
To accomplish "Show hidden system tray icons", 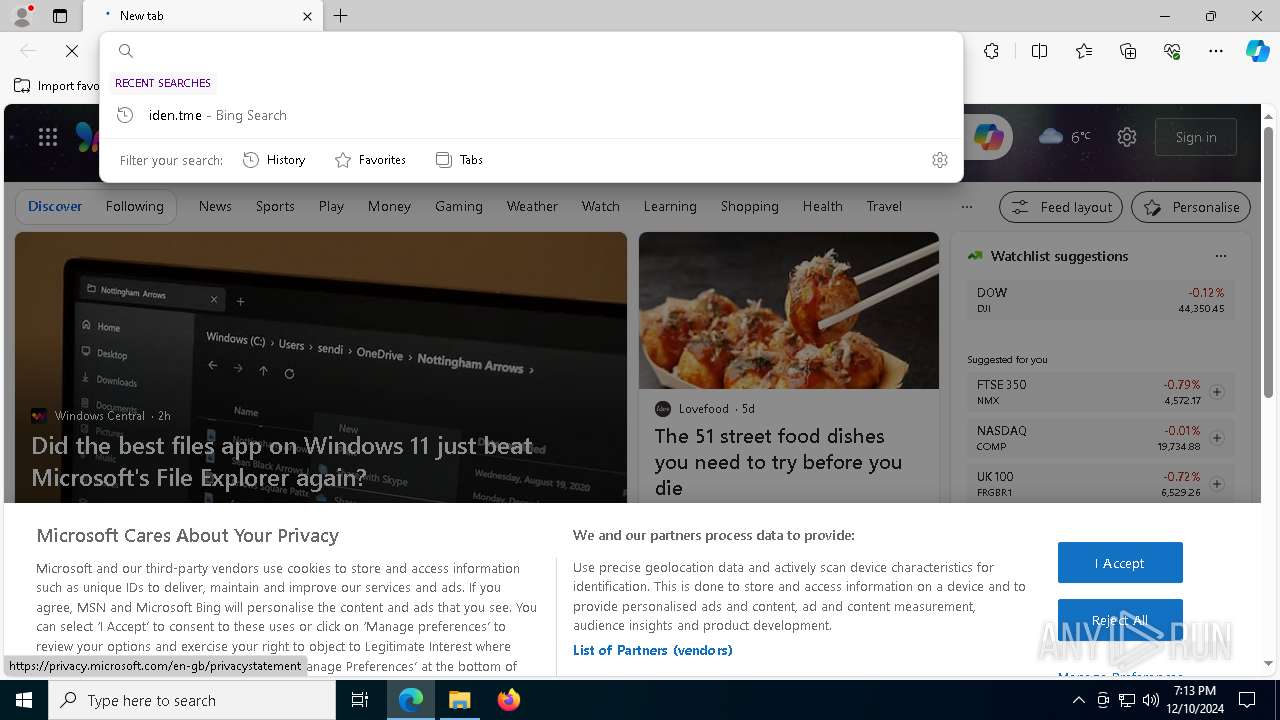I will [1078, 700].
